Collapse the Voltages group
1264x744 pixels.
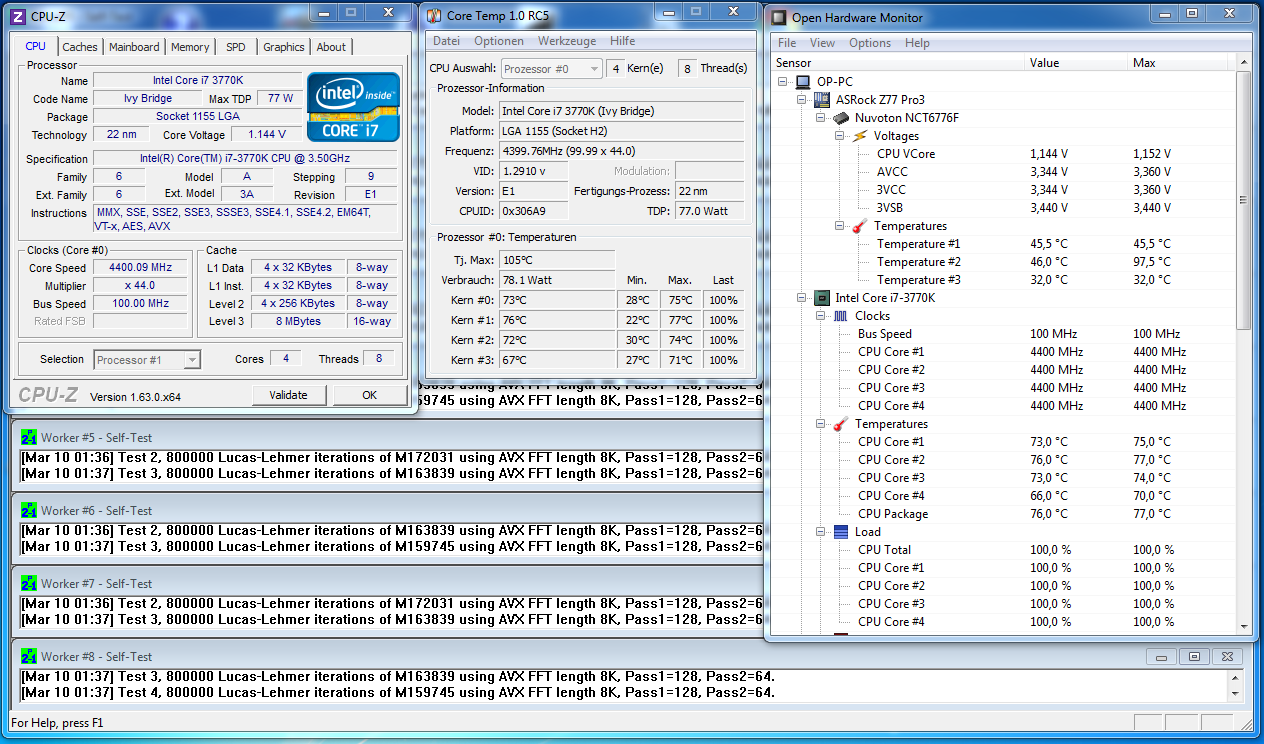840,136
